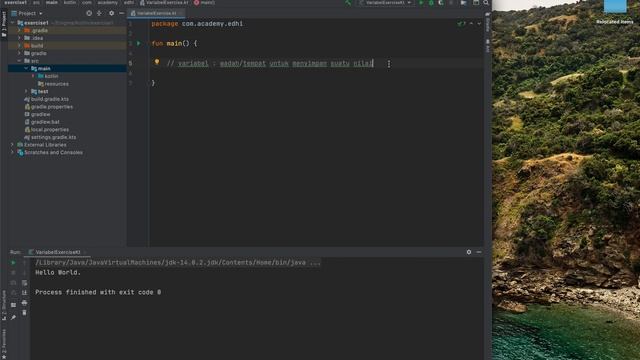Toggle scroll to end in Run console
The height and width of the screenshot is (360, 640).
click(x=24, y=293)
